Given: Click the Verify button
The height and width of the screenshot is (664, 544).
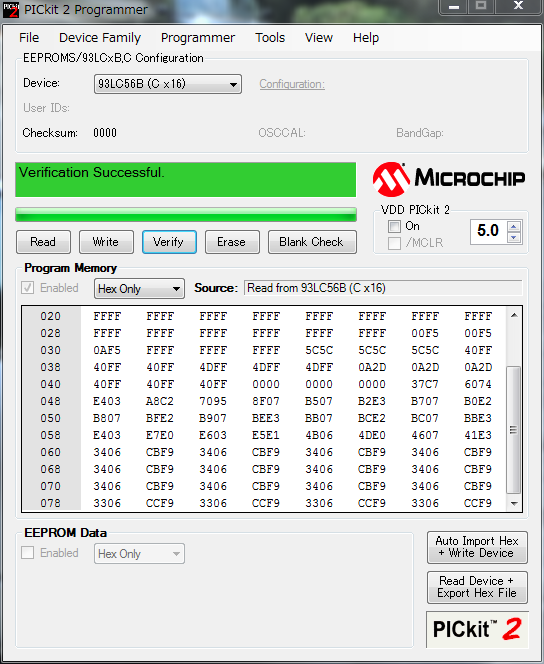Looking at the screenshot, I should pyautogui.click(x=169, y=242).
